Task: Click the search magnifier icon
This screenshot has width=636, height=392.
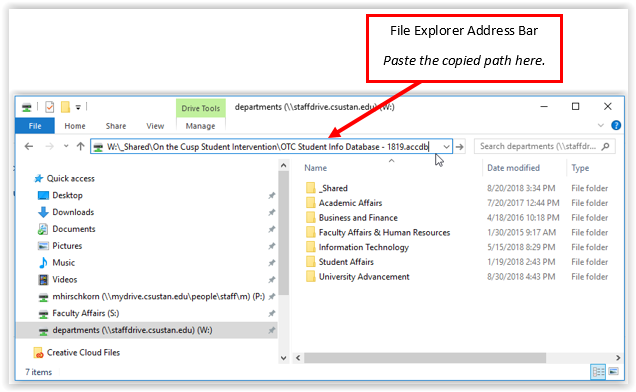Action: coord(606,146)
